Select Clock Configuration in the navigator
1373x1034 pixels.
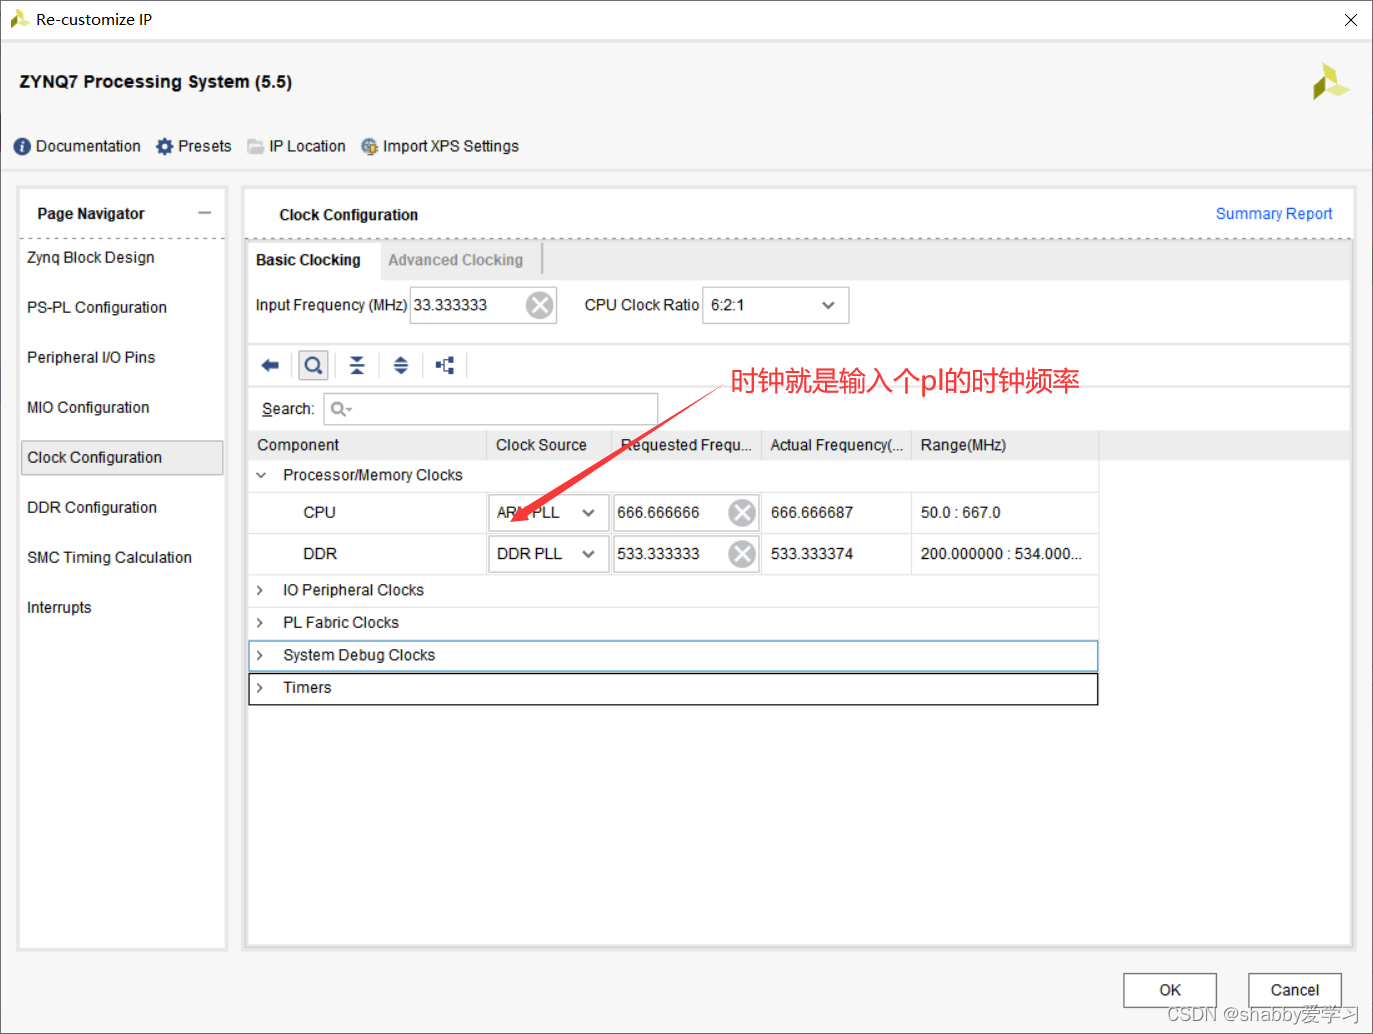[x=122, y=458]
